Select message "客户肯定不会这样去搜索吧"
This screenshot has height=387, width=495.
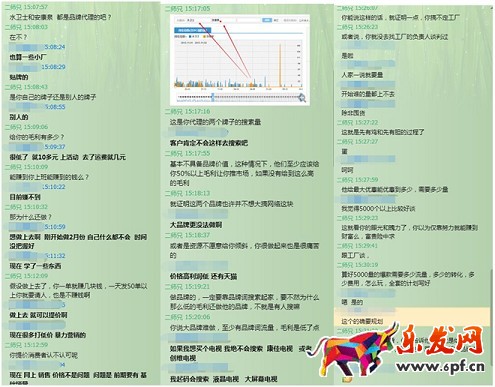[209, 143]
